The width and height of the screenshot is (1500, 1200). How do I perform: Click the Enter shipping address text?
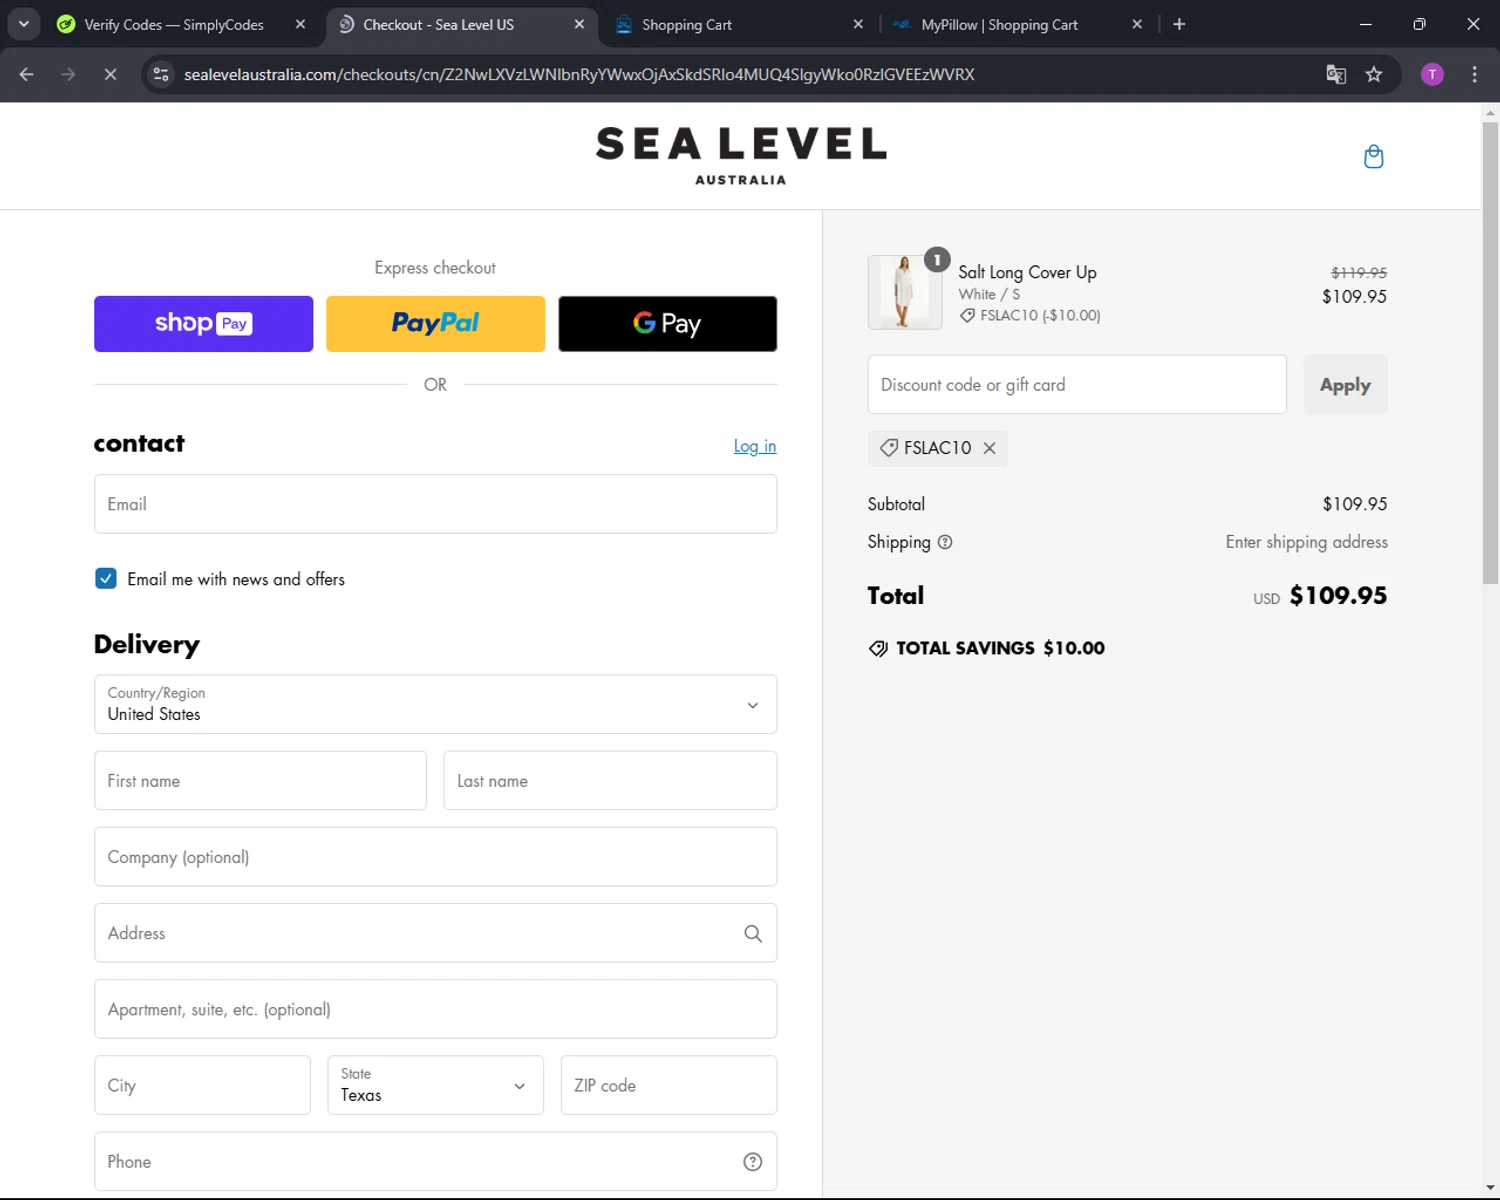coord(1306,542)
